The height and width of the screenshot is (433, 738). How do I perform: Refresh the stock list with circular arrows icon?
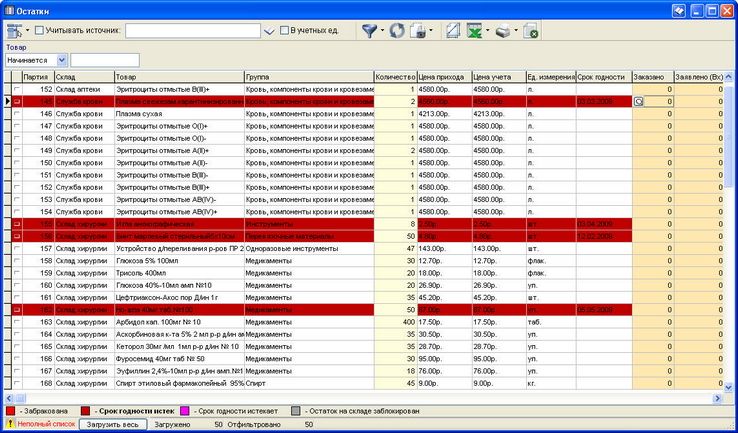(397, 31)
